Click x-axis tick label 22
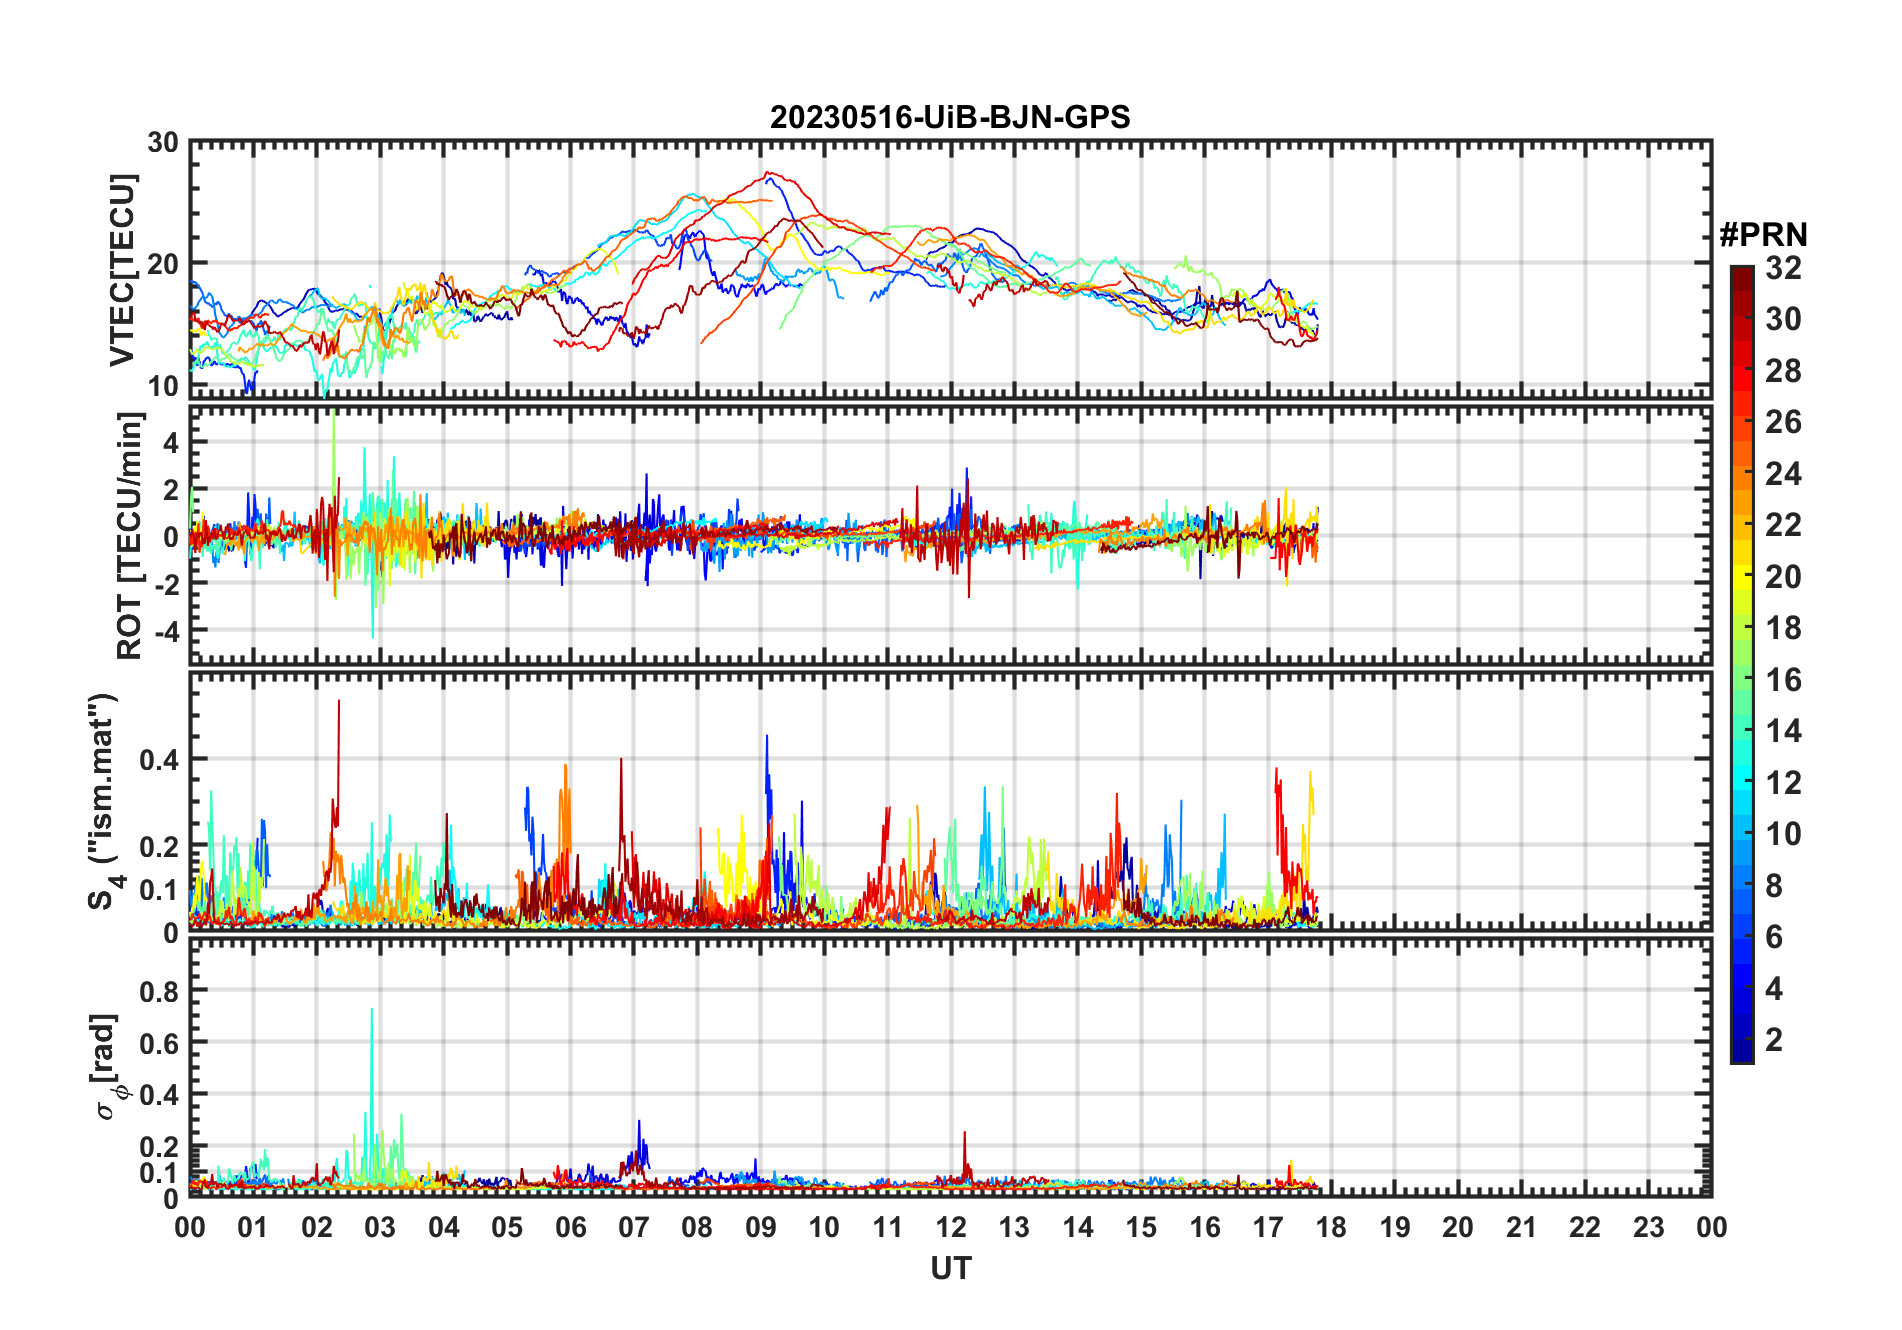 point(1585,1227)
